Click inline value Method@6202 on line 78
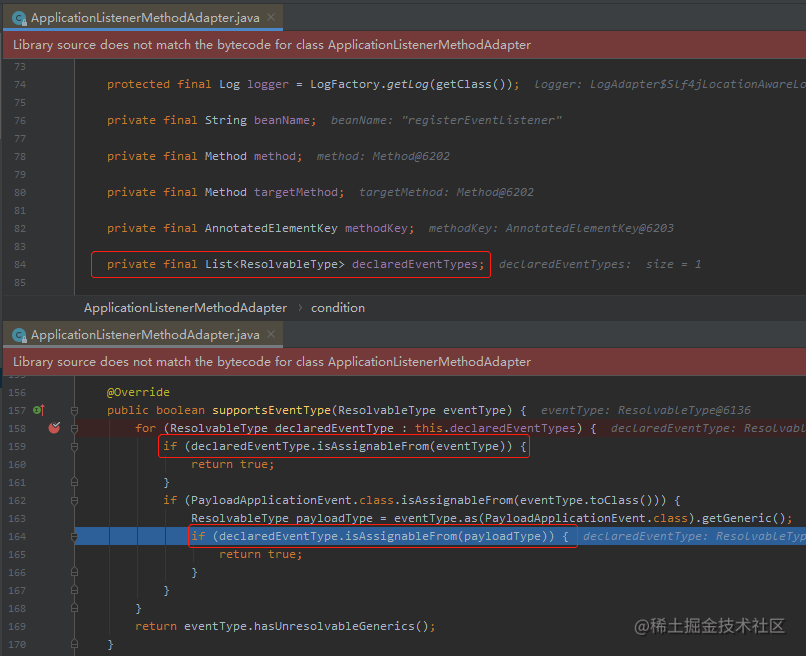The height and width of the screenshot is (656, 806). (x=411, y=156)
